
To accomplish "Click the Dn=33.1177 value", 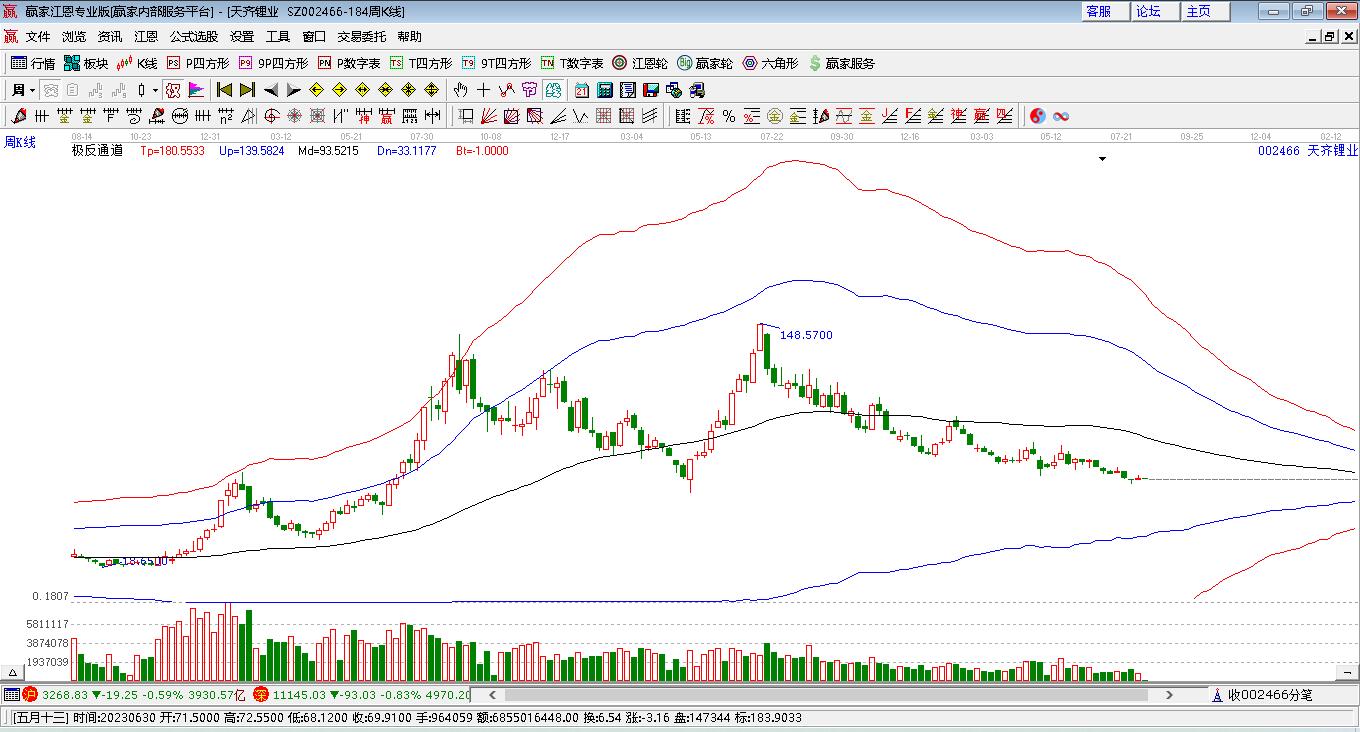I will [x=407, y=151].
